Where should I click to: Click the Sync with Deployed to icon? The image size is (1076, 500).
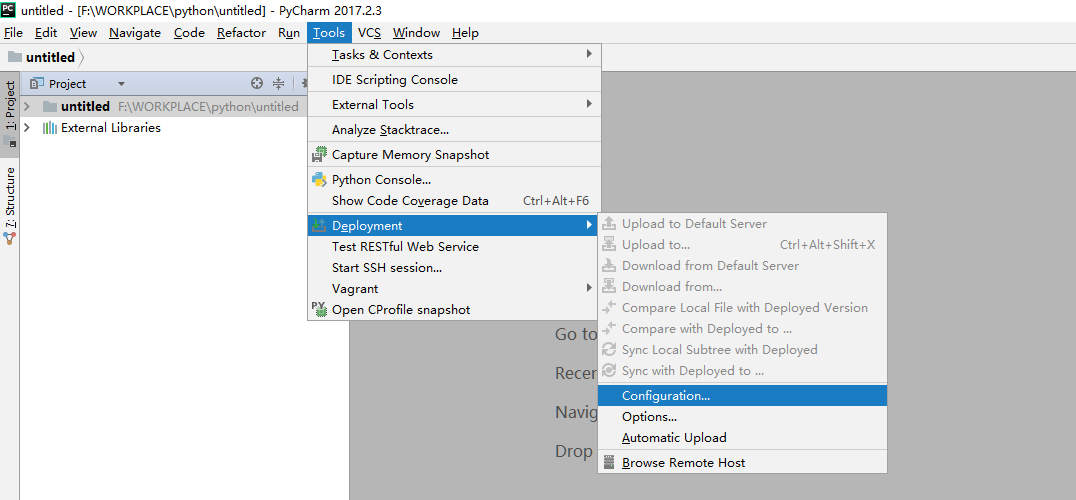click(609, 371)
